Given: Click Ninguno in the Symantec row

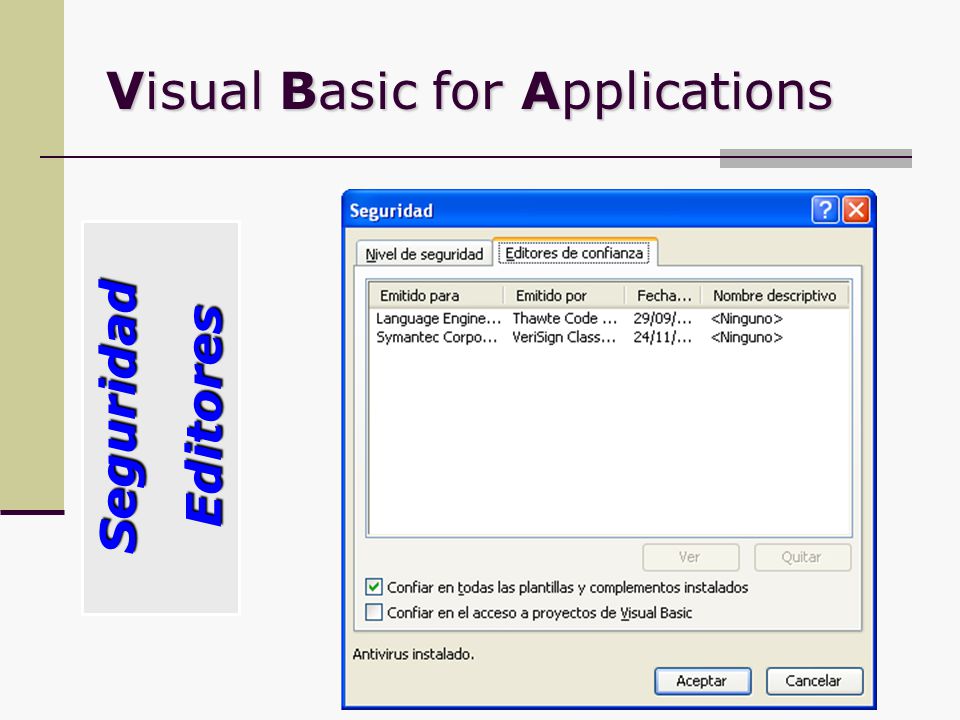Looking at the screenshot, I should coord(746,337).
